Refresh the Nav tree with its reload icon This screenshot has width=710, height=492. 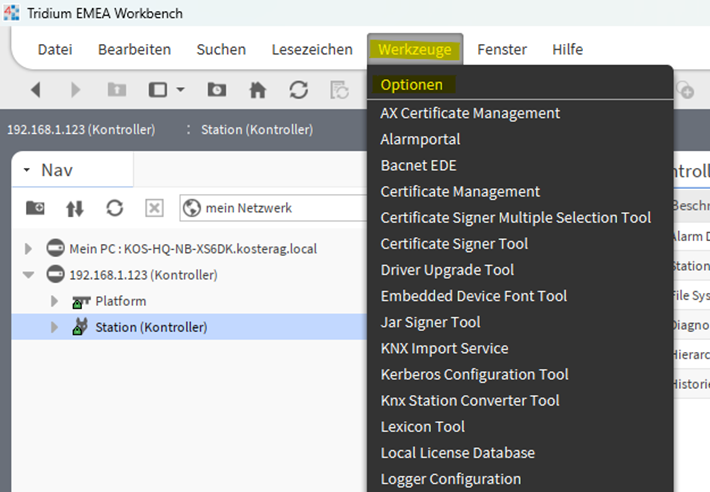(115, 208)
